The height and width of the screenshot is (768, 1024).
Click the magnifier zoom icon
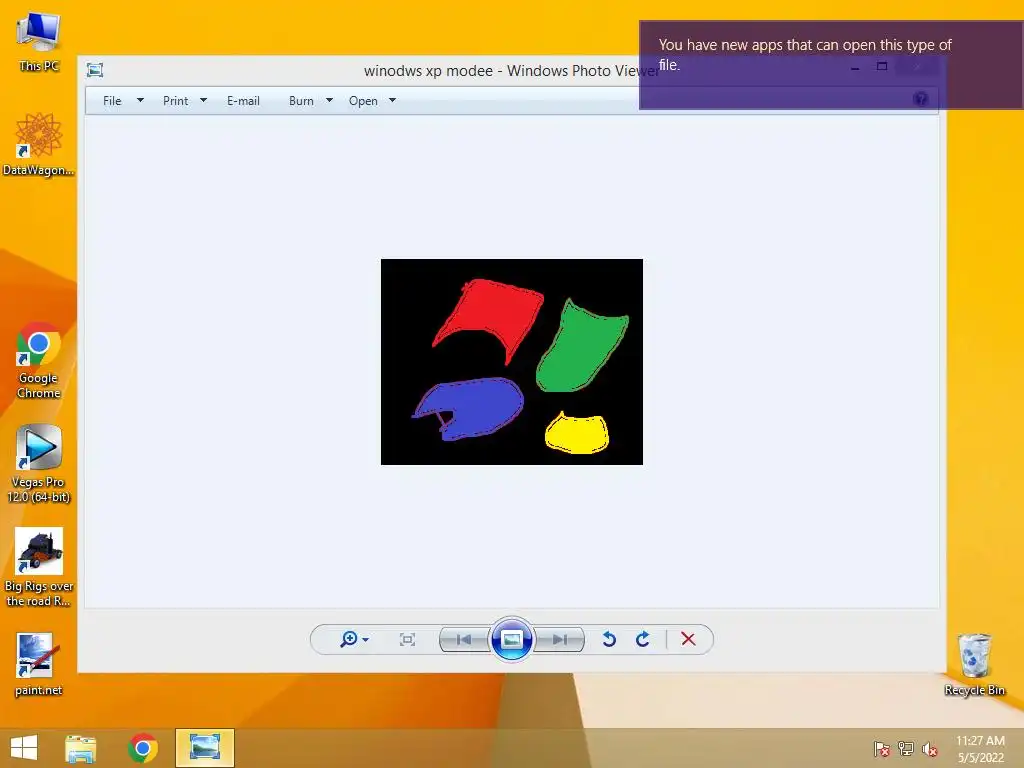click(x=349, y=639)
